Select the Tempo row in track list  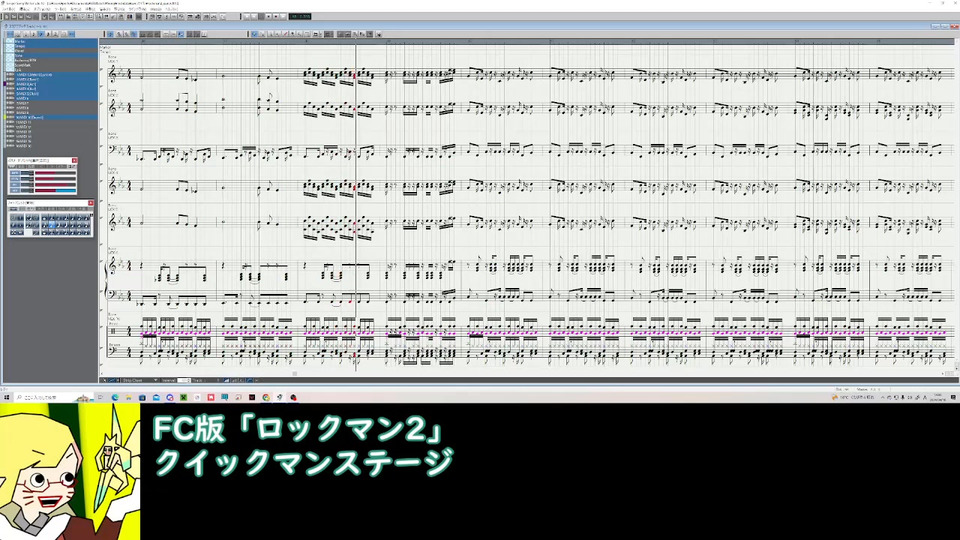[x=52, y=46]
